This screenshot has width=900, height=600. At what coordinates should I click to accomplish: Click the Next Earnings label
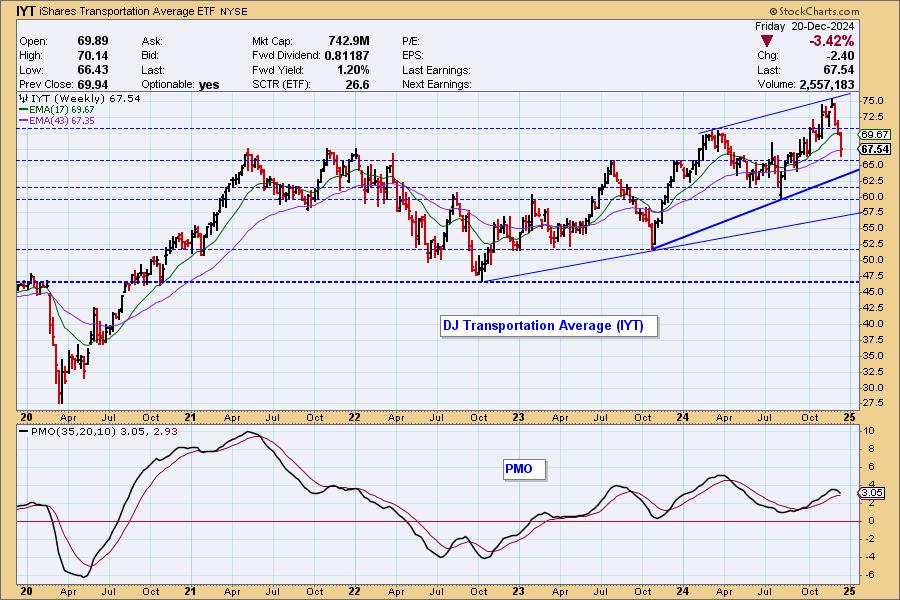437,84
